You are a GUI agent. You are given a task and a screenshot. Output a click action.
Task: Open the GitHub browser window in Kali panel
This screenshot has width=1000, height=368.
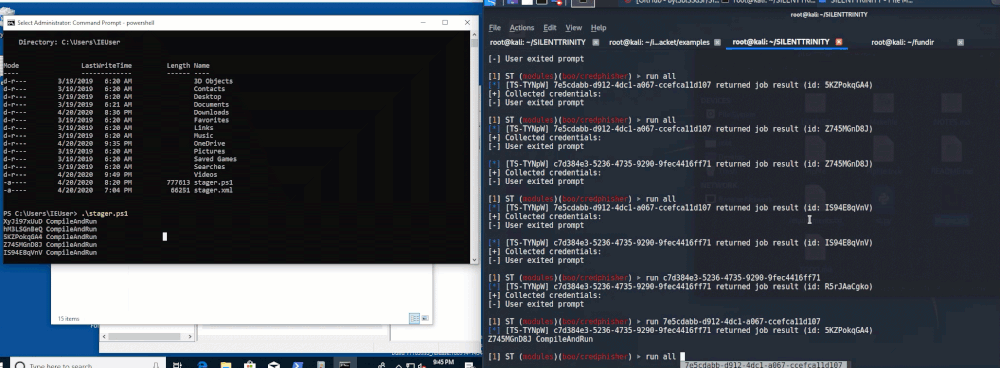pyautogui.click(x=671, y=3)
